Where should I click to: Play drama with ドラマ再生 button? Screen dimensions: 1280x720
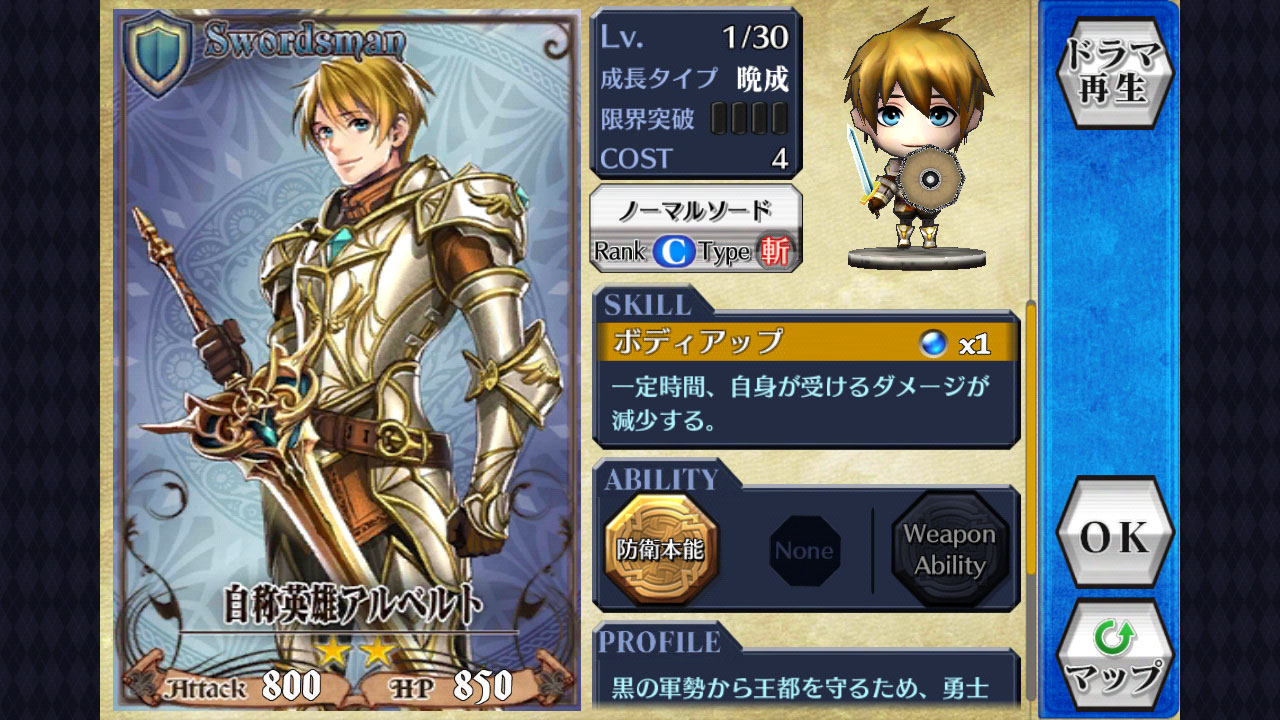pyautogui.click(x=1115, y=71)
